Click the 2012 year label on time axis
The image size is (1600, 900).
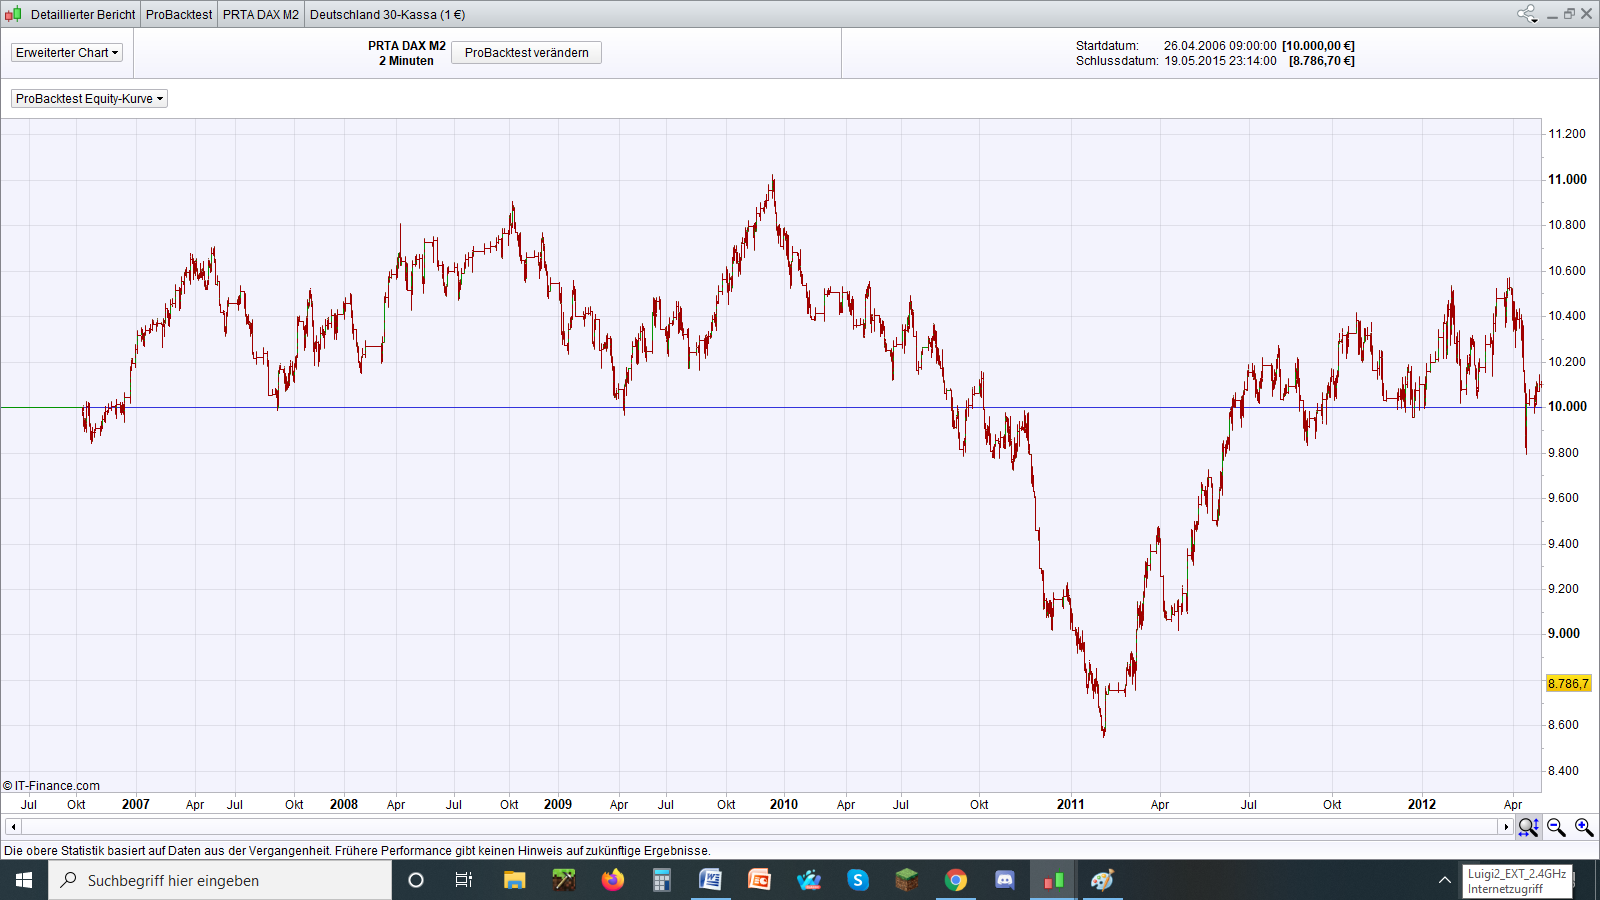pyautogui.click(x=1422, y=804)
